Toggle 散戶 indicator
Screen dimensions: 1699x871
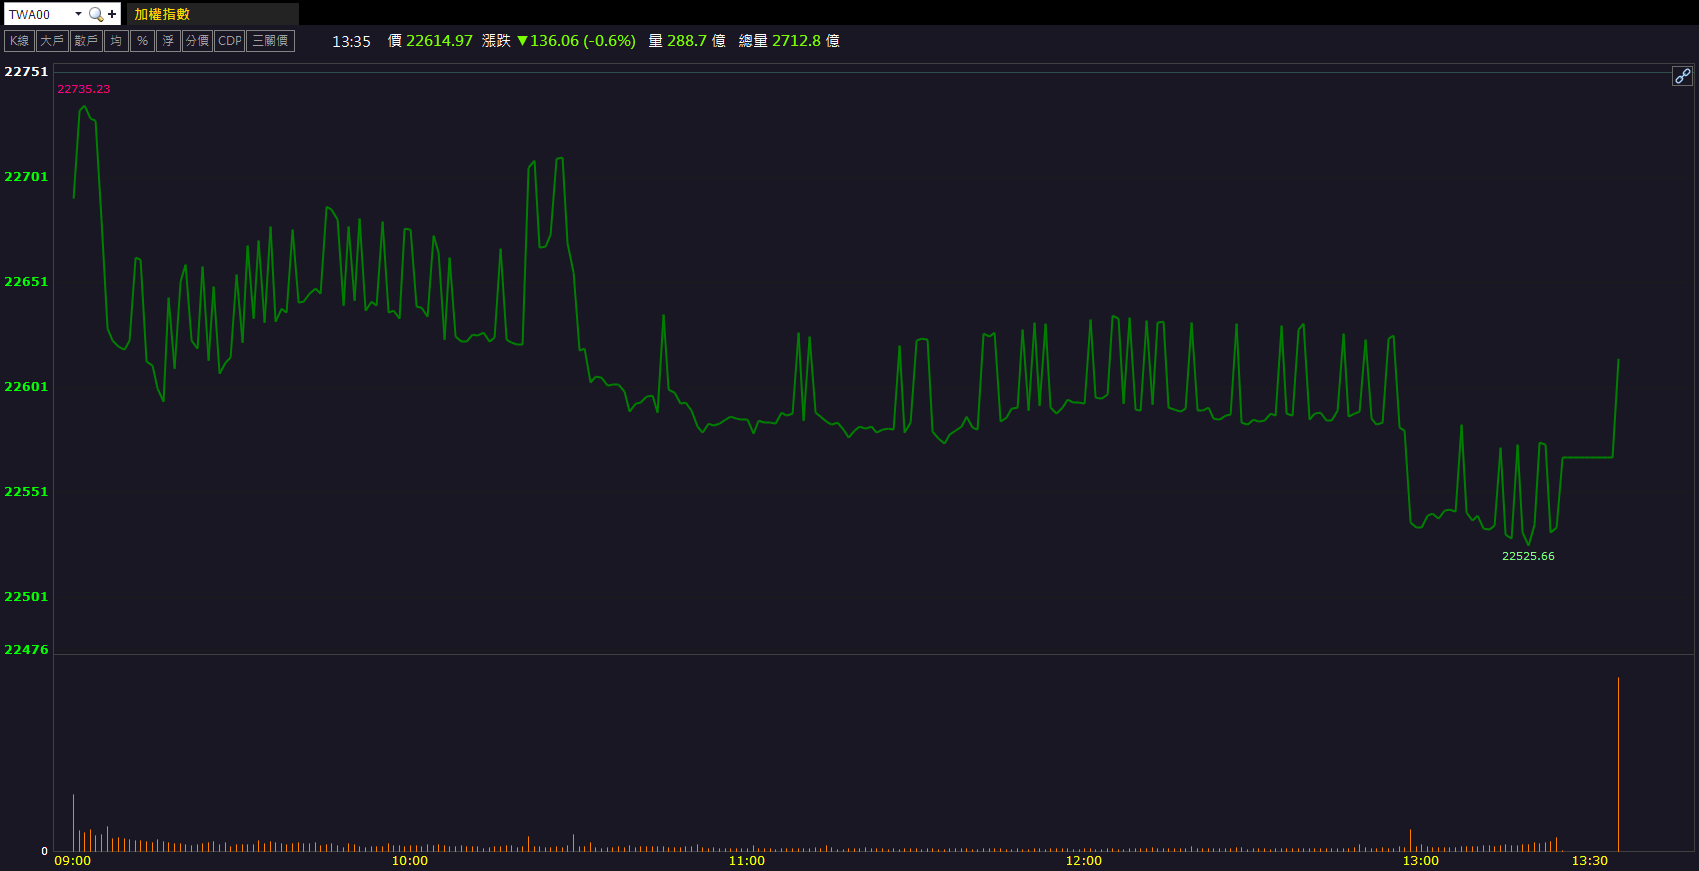click(86, 41)
